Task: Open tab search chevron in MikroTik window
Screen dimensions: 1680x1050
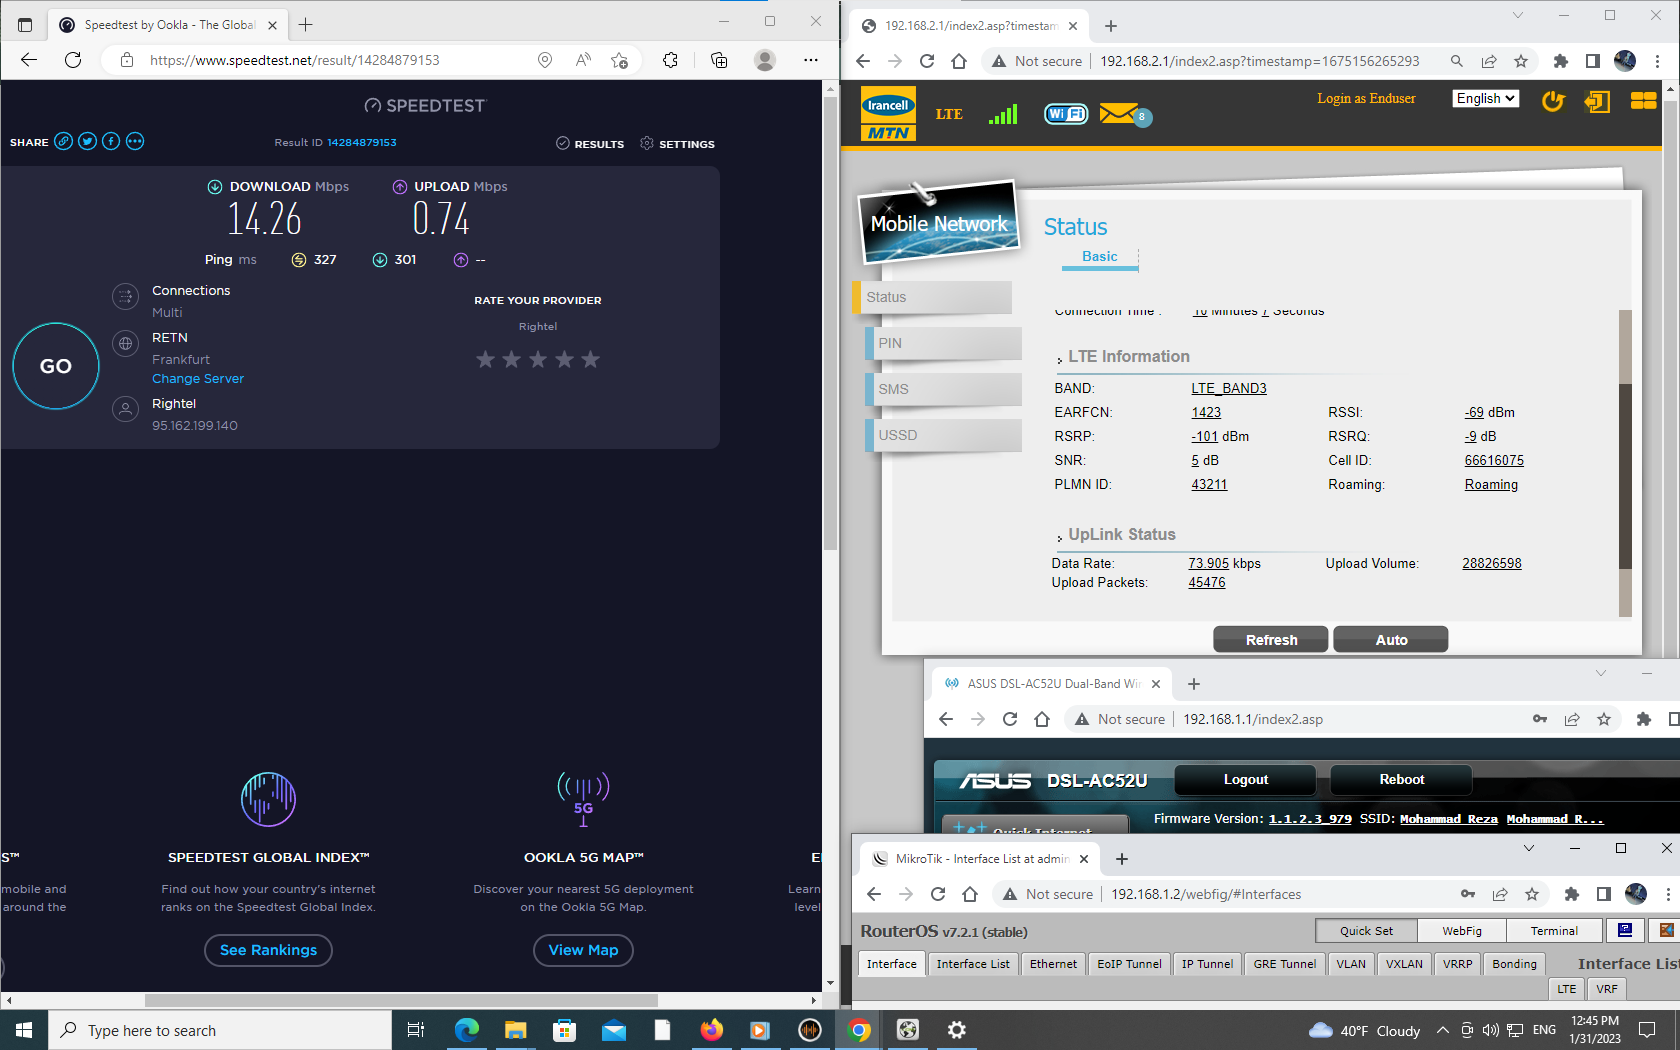Action: pos(1529,848)
